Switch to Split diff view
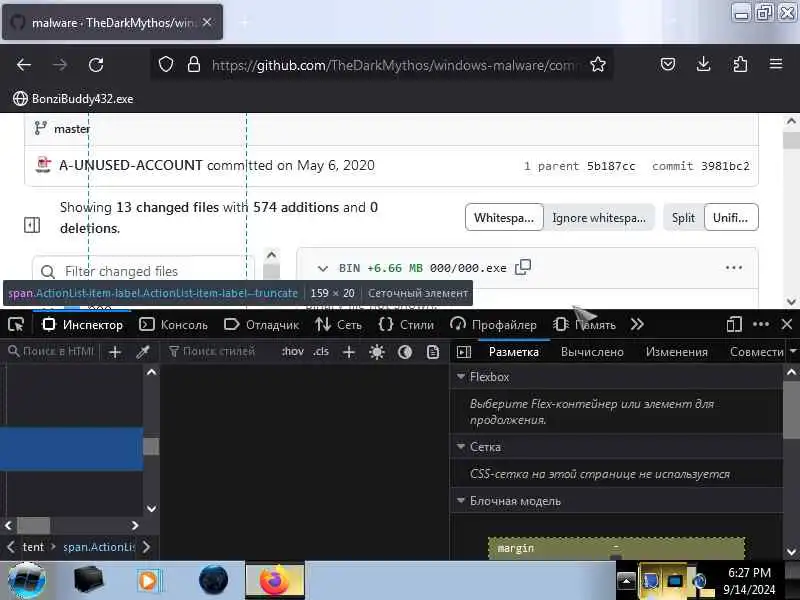The width and height of the screenshot is (800, 600). click(x=683, y=218)
